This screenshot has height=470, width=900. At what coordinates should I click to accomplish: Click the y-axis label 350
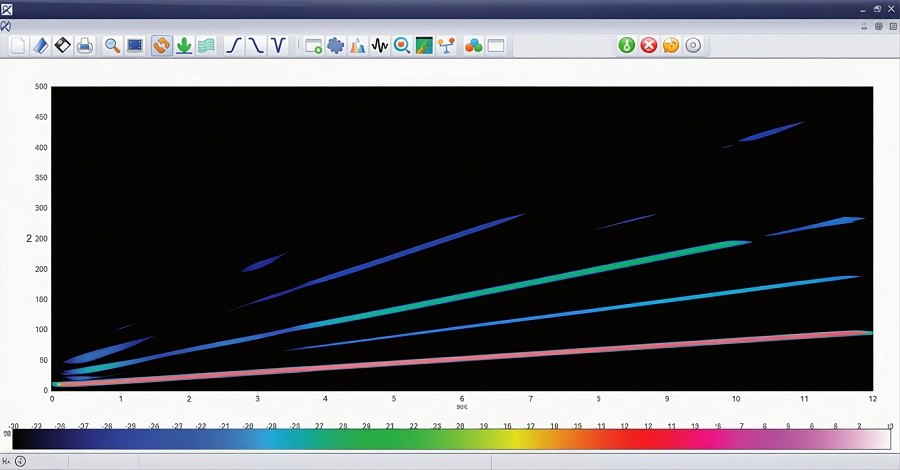tap(41, 178)
